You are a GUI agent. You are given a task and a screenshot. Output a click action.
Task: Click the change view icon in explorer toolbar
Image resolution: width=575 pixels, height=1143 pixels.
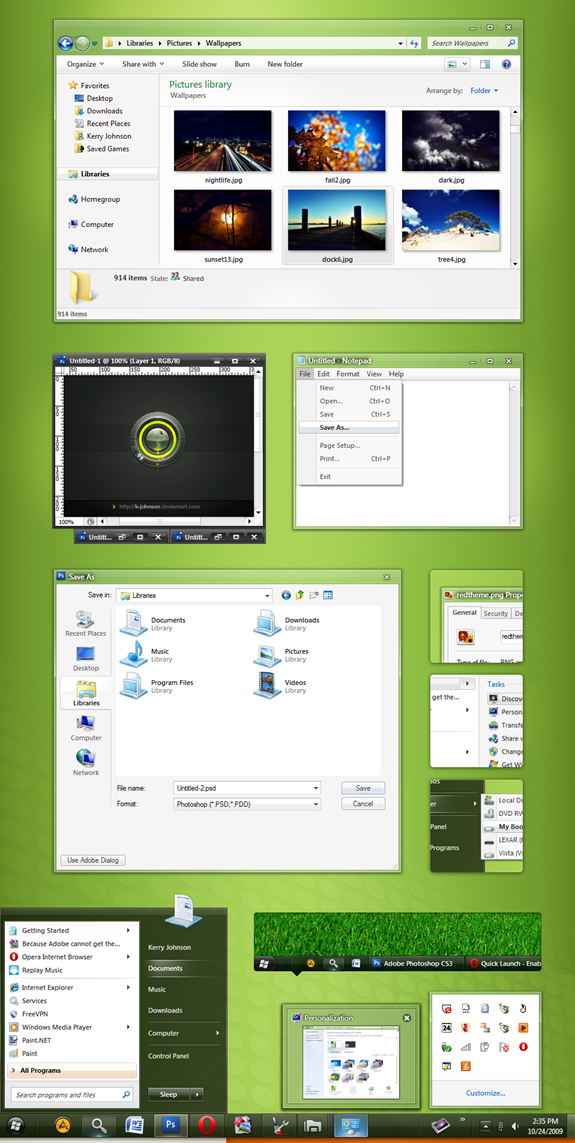click(453, 64)
